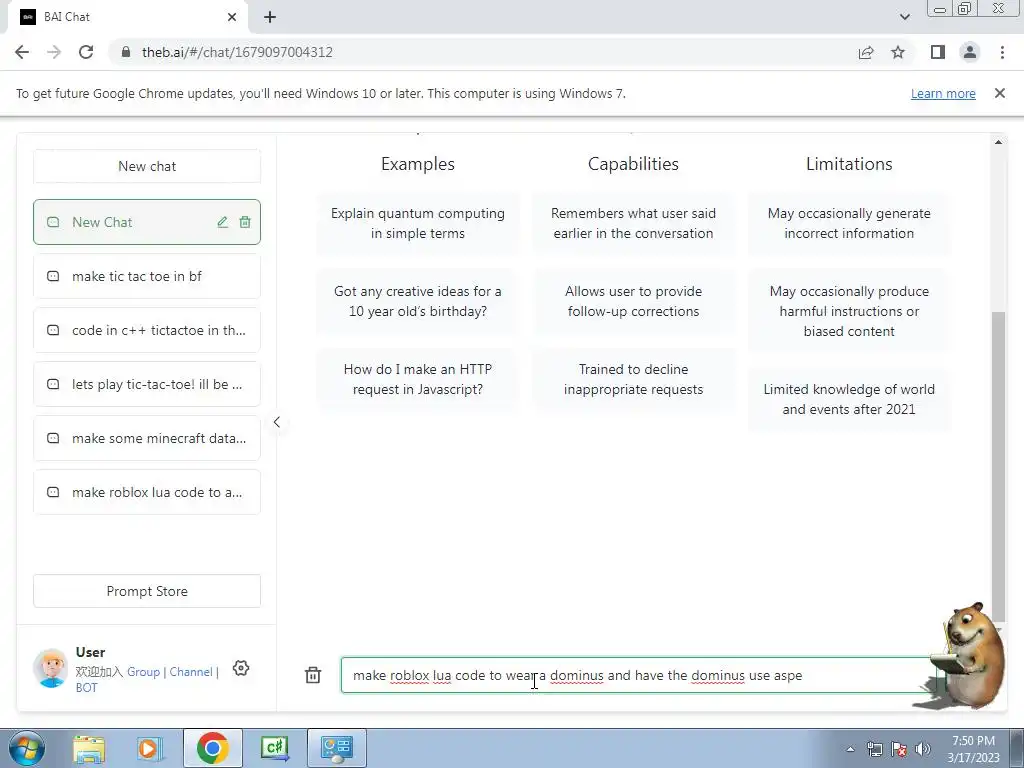1024x768 pixels.
Task: Click 'Trained to decline inappropriate requests' card
Action: pyautogui.click(x=633, y=379)
